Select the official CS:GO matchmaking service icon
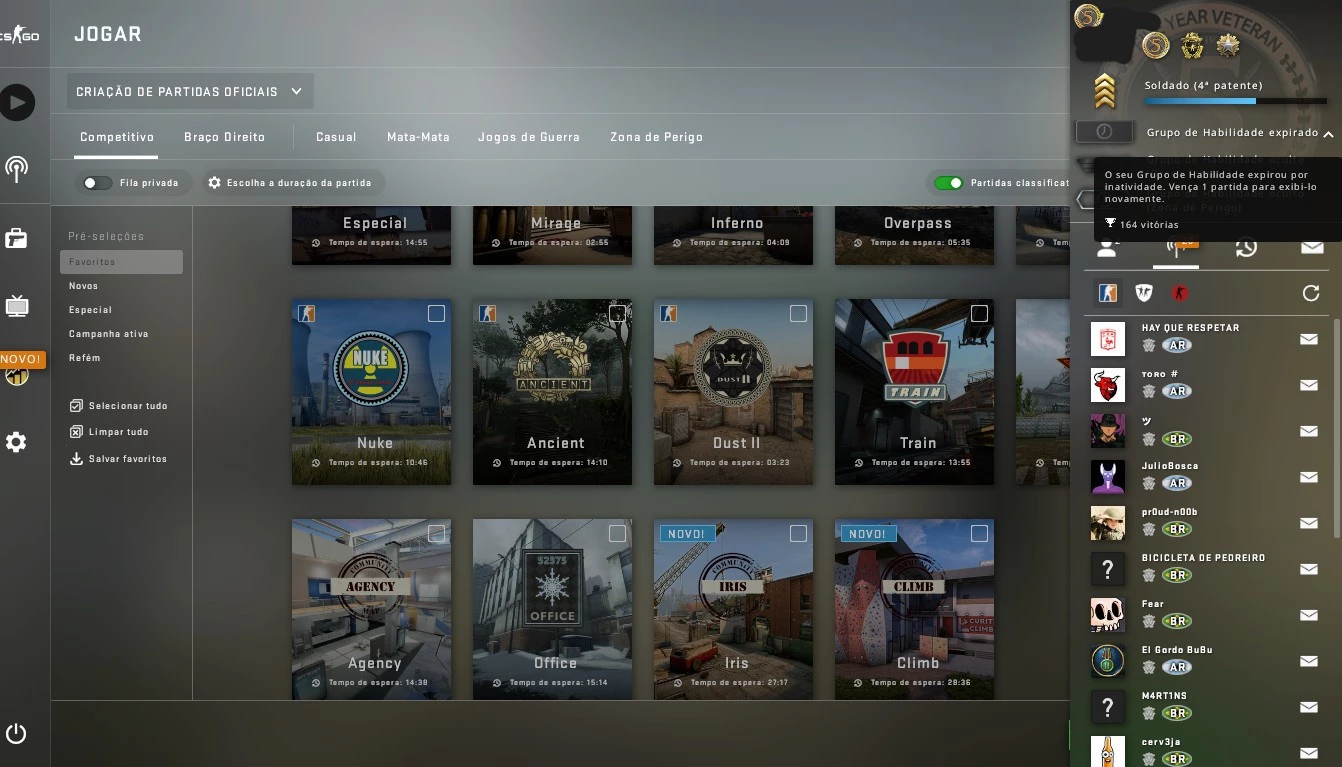 click(x=1108, y=293)
